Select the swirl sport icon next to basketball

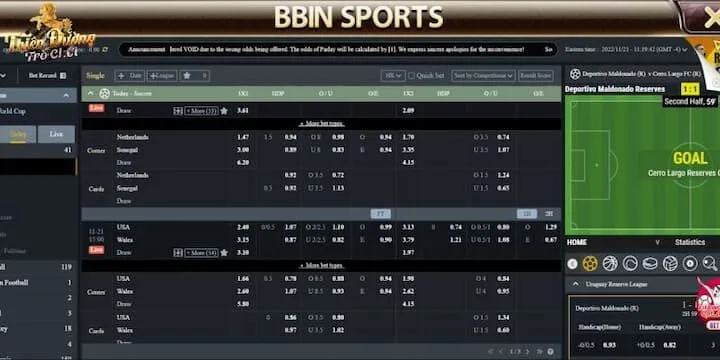[x=630, y=264]
